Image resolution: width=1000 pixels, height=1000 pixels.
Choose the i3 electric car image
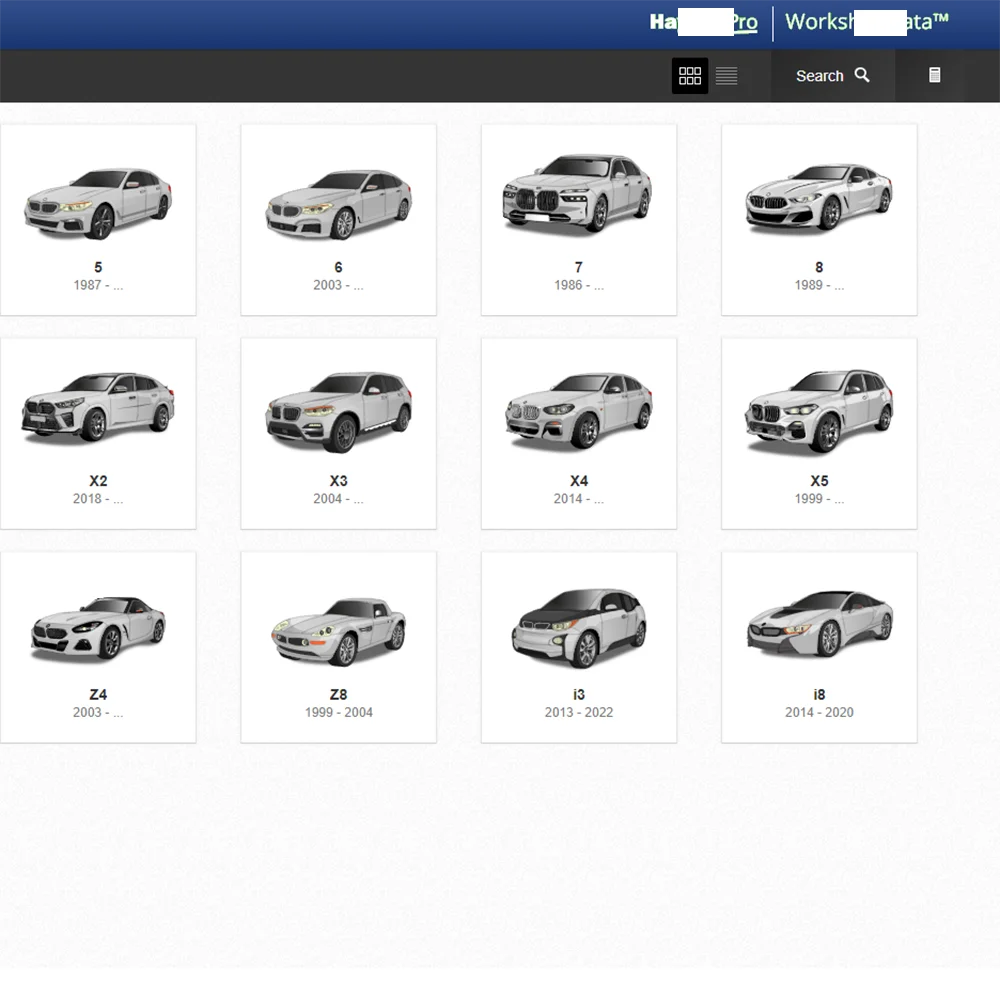(x=579, y=628)
